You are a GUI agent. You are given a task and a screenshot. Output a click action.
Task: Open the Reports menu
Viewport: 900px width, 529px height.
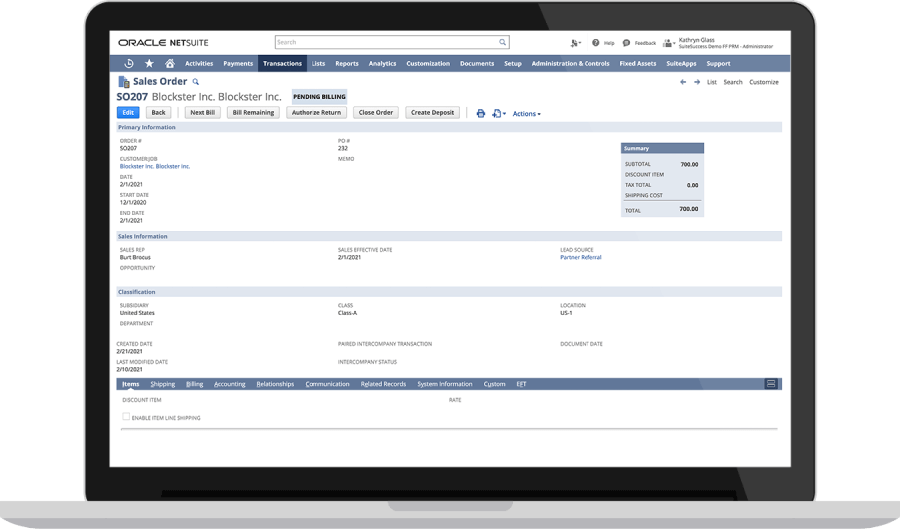[347, 63]
